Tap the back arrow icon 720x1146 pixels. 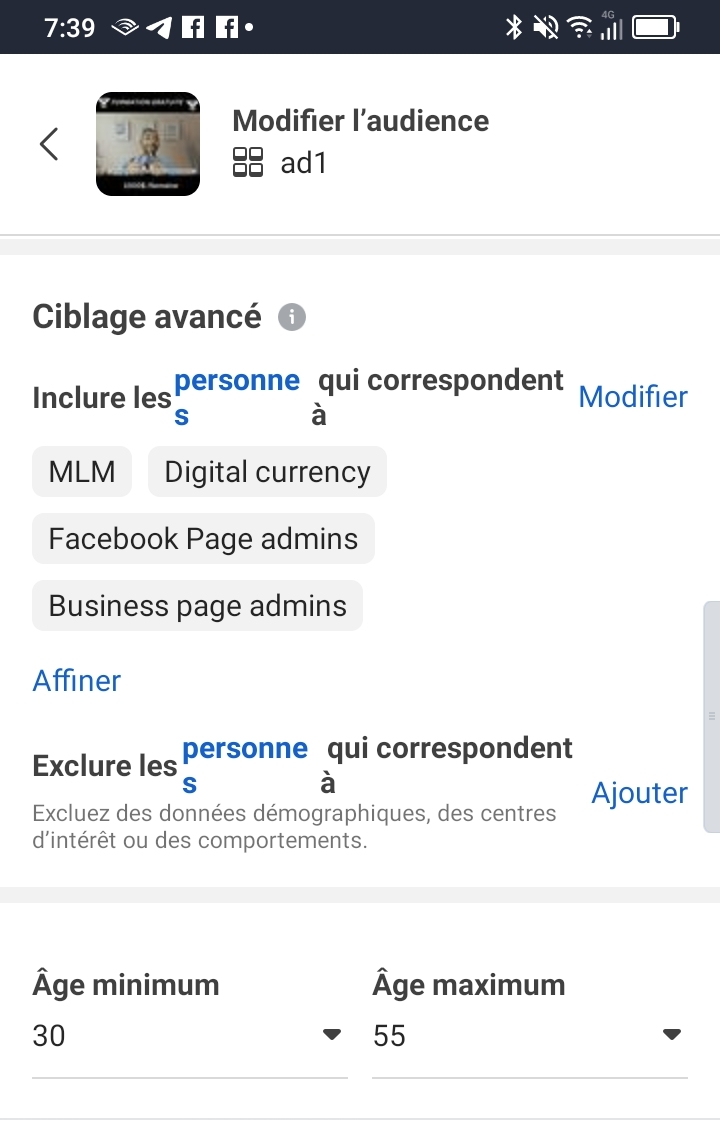(x=49, y=144)
